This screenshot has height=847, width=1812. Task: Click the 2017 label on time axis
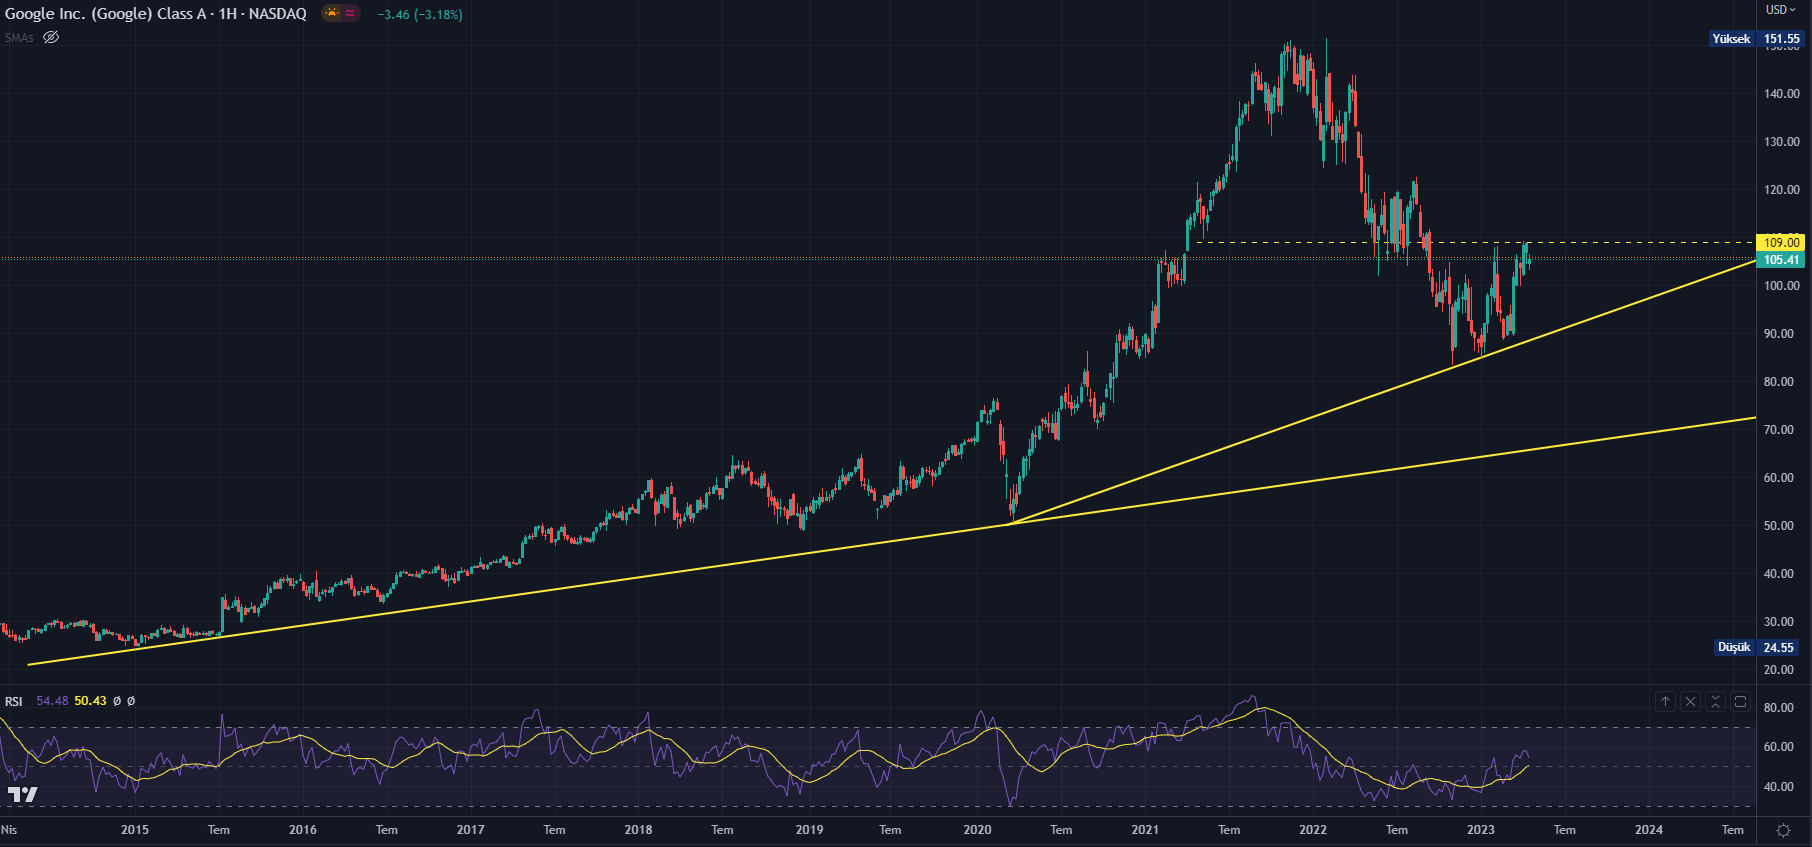[x=471, y=830]
